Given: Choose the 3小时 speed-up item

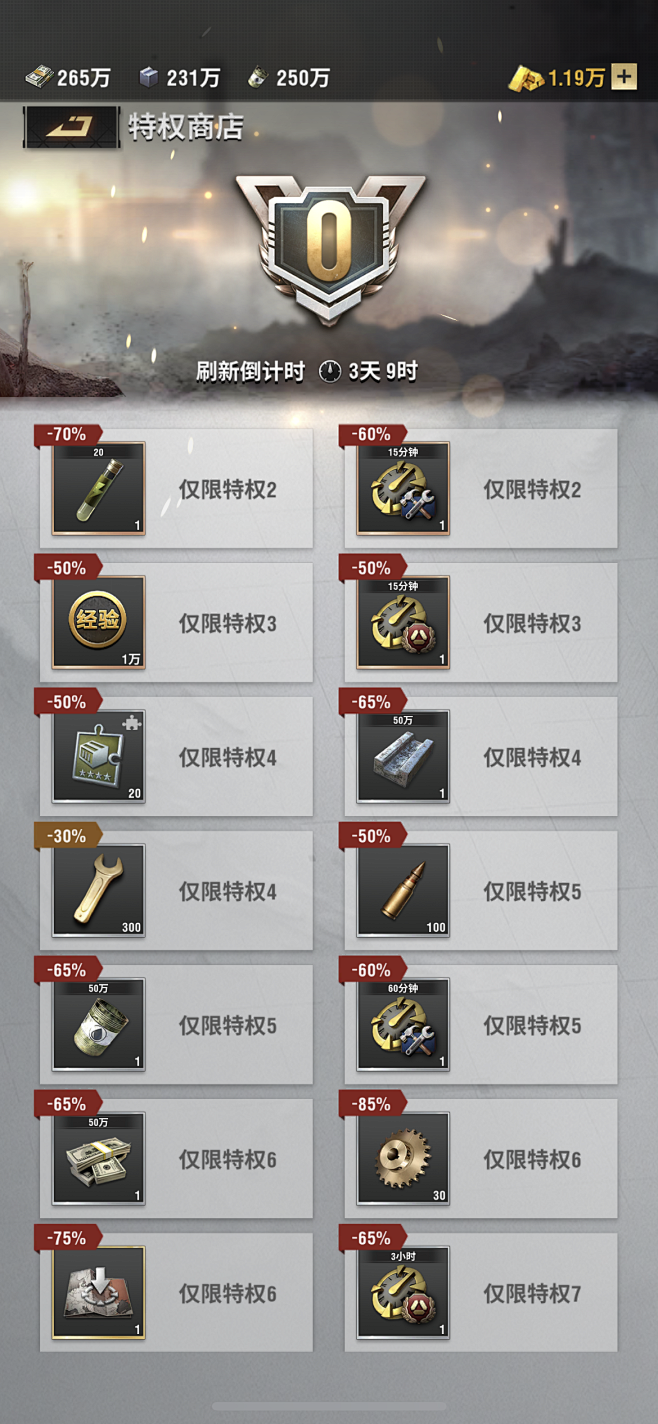Looking at the screenshot, I should (403, 1293).
